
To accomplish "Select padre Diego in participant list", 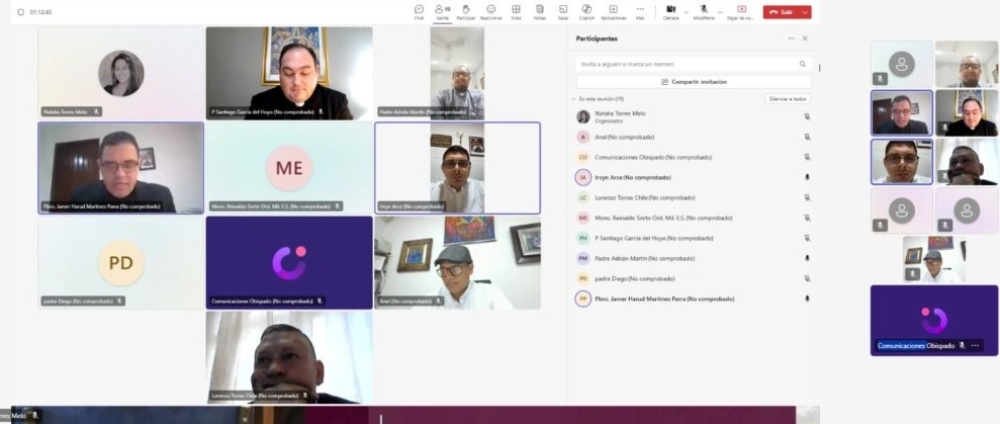I will [x=693, y=279].
